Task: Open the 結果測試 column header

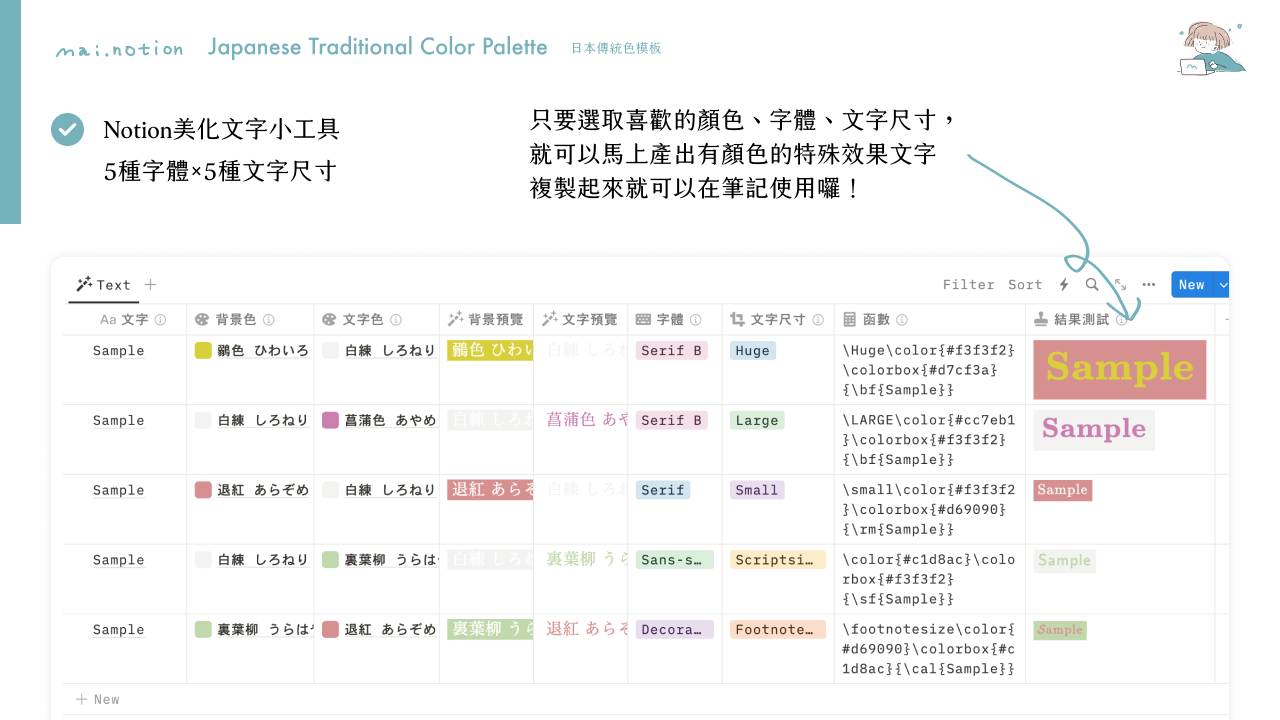Action: [1120, 320]
